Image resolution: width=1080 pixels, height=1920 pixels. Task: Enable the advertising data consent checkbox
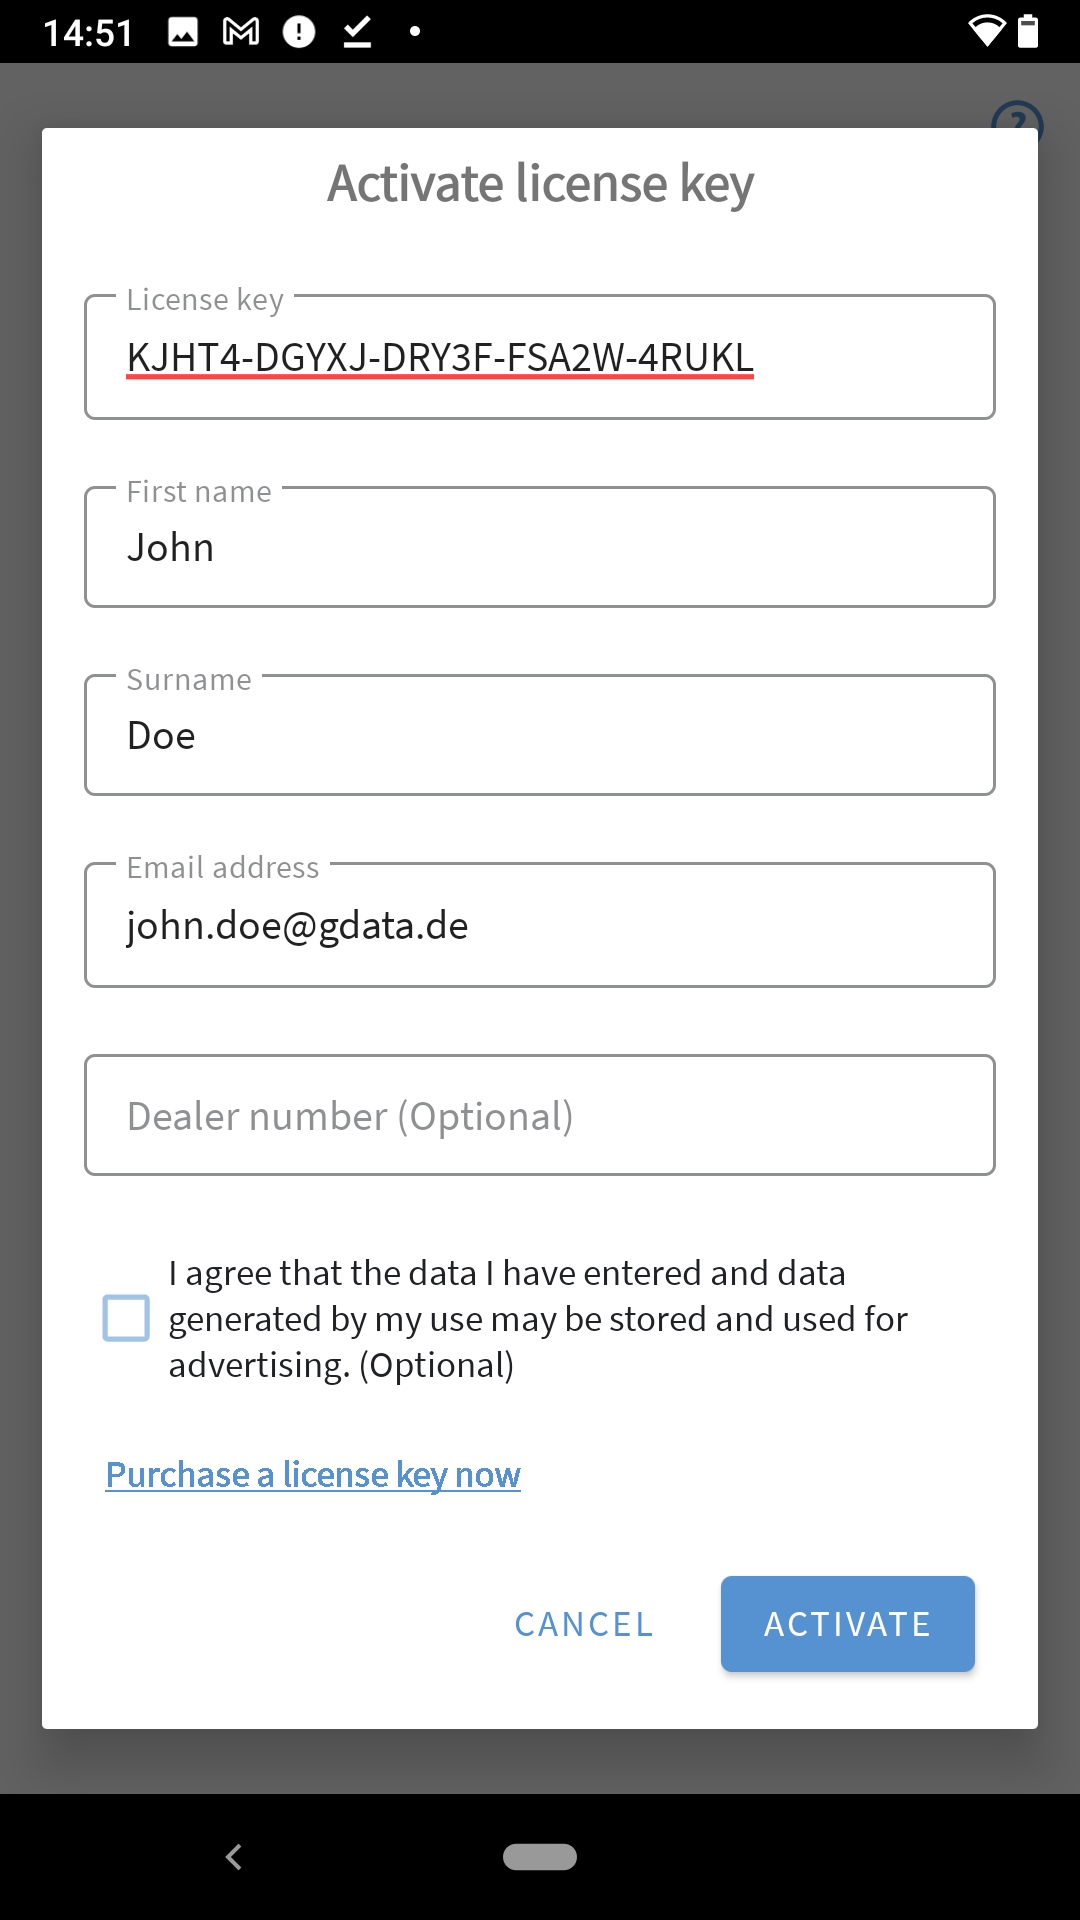125,1318
